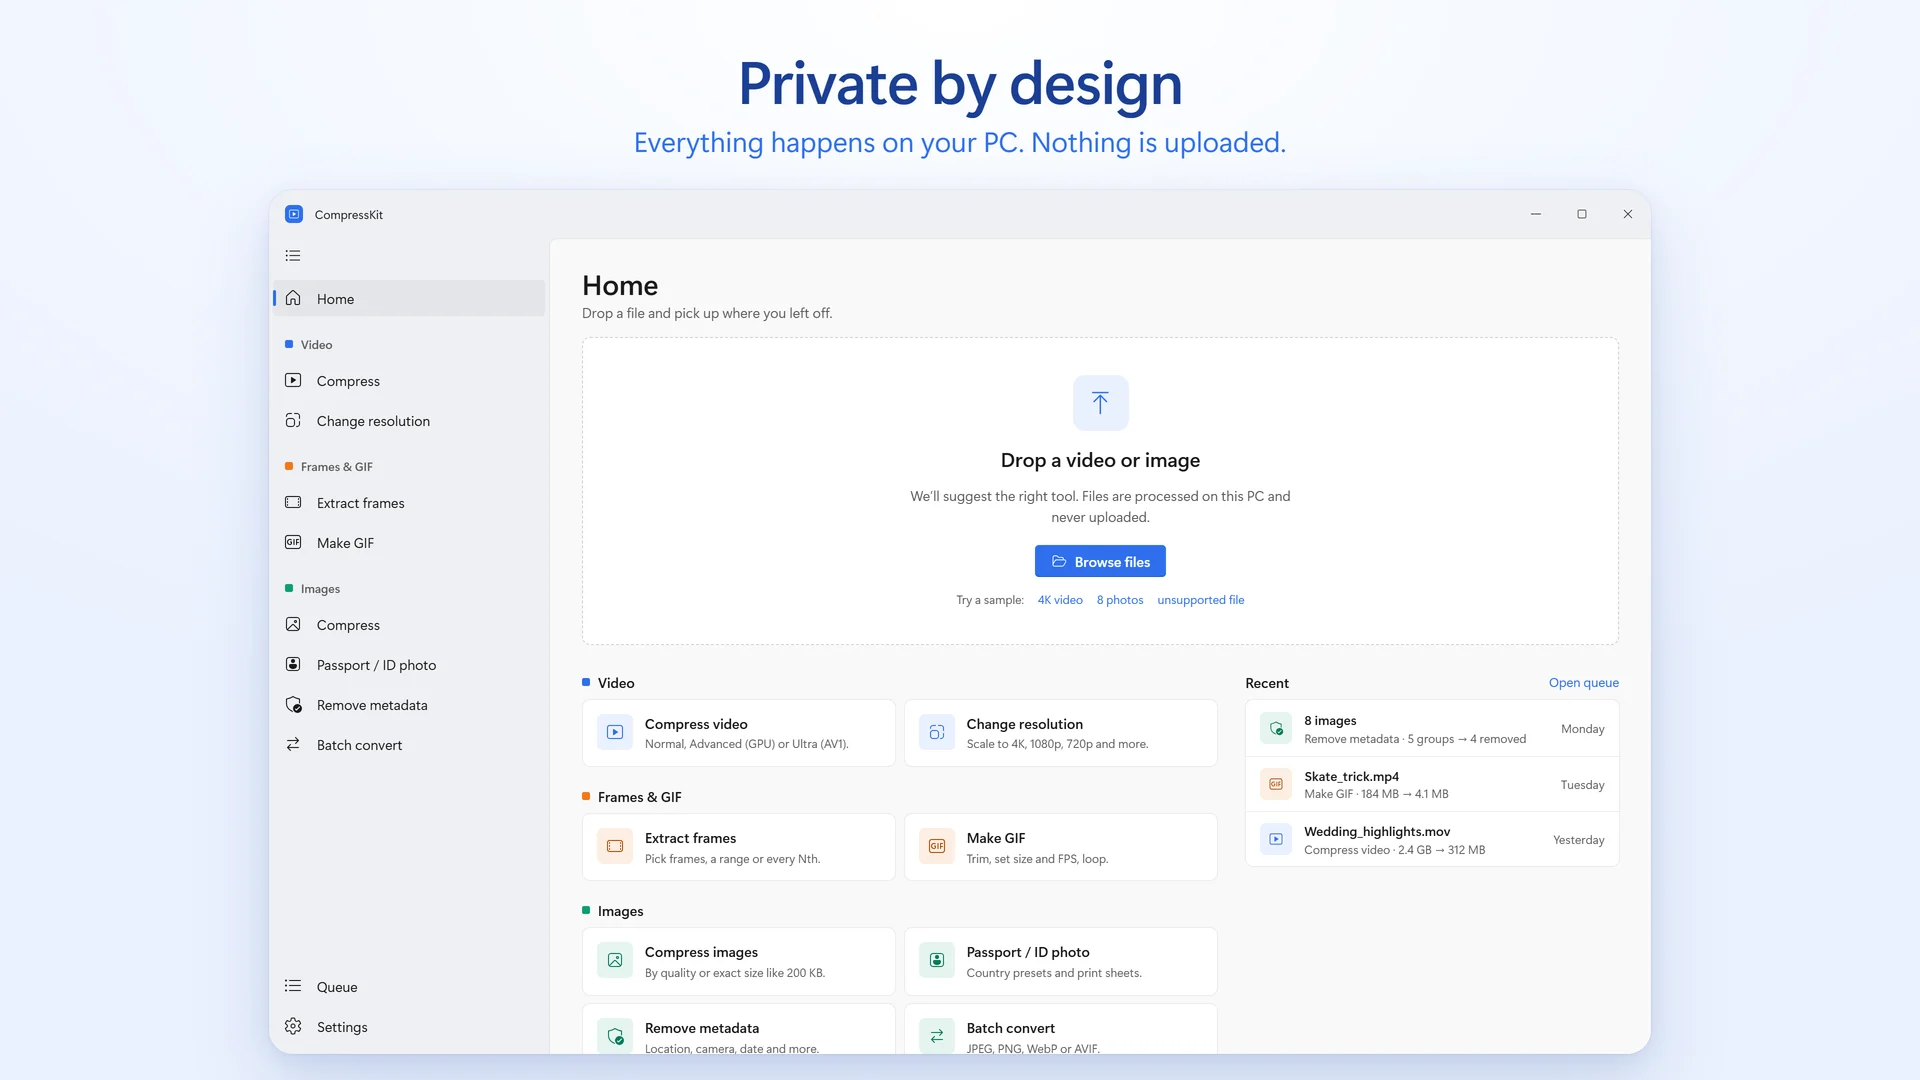Screen dimensions: 1920x1080
Task: Click the Passport / ID photo card title
Action: tap(1028, 952)
